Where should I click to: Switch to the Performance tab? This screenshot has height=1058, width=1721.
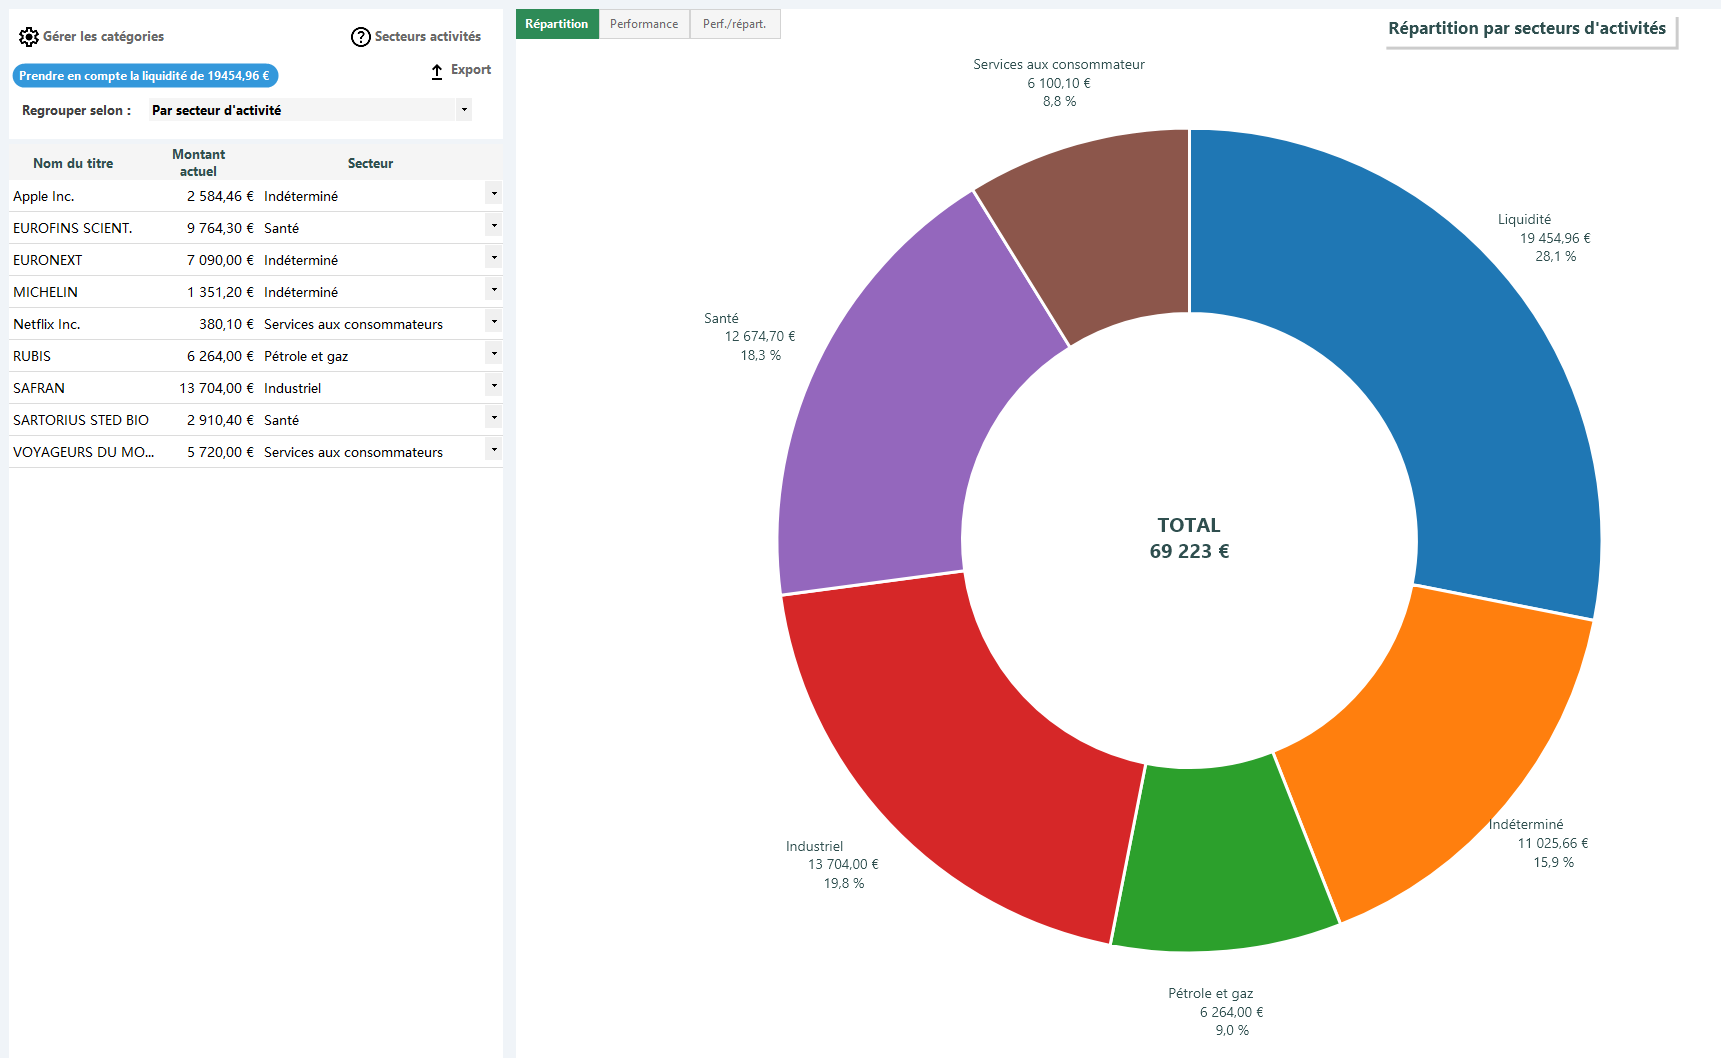[644, 24]
